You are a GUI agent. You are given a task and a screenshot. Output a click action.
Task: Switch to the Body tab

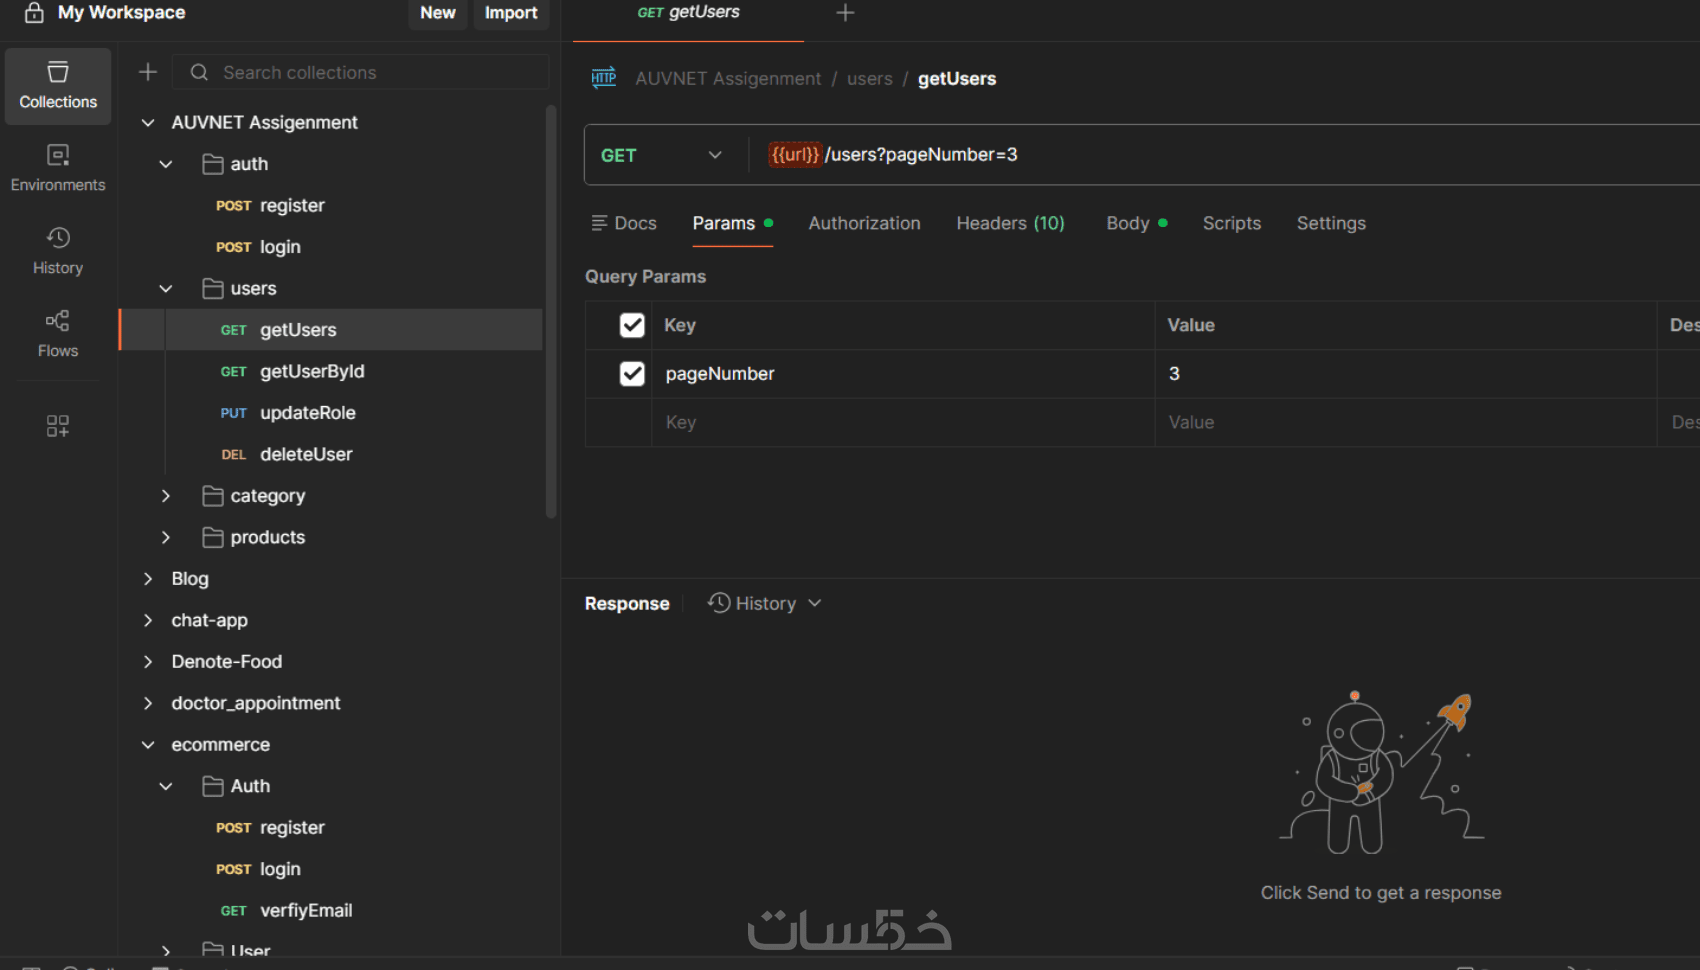click(x=1137, y=223)
